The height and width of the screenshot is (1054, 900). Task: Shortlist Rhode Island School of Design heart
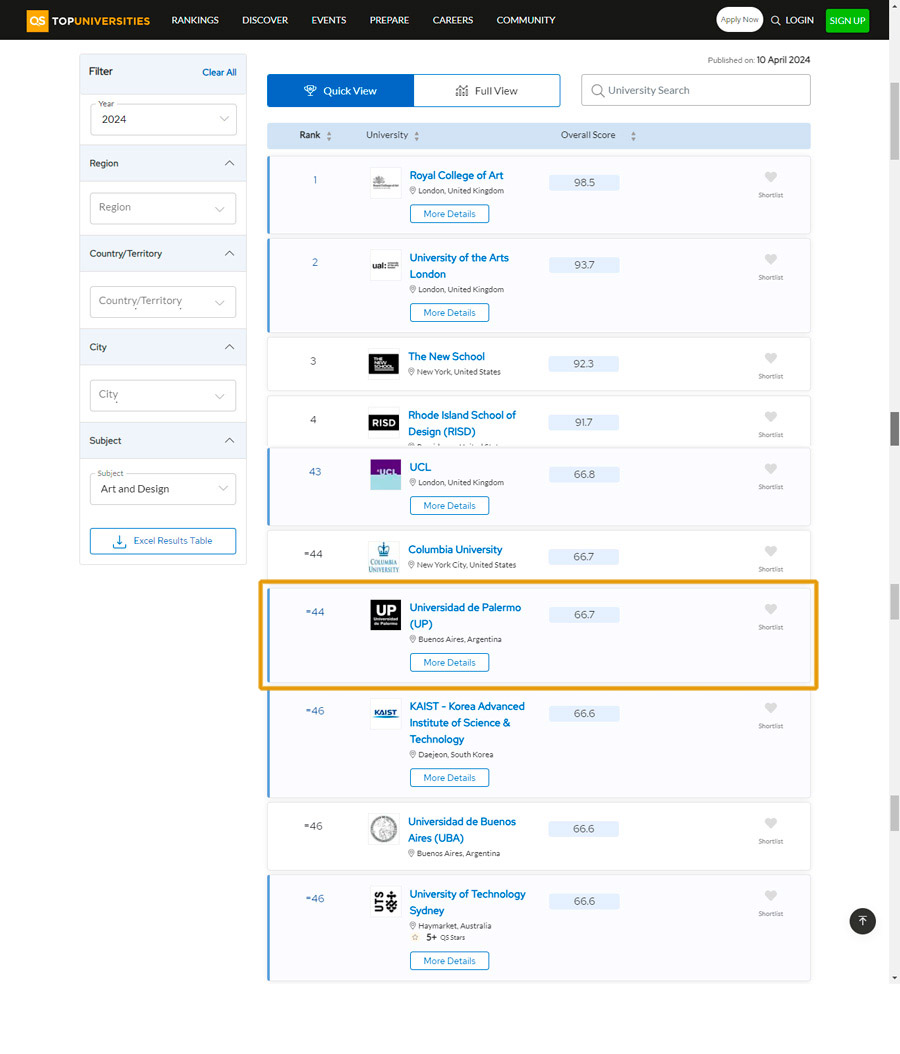pos(771,417)
